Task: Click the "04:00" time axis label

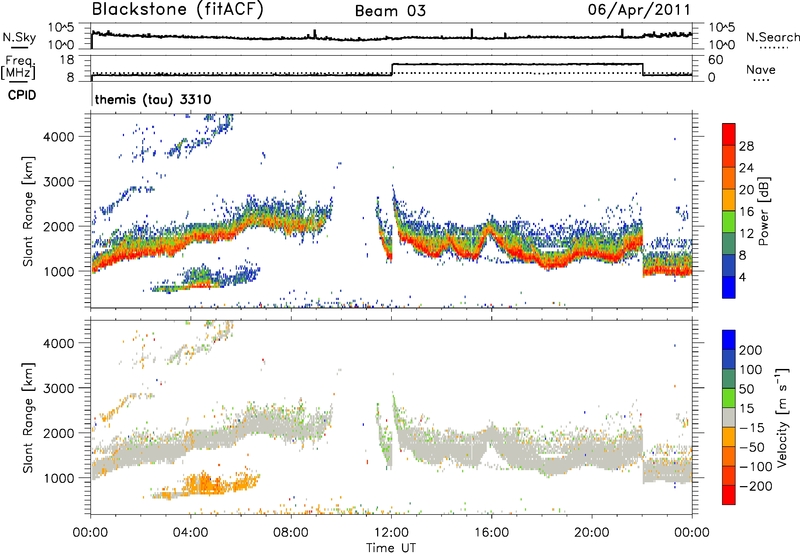Action: 191,533
